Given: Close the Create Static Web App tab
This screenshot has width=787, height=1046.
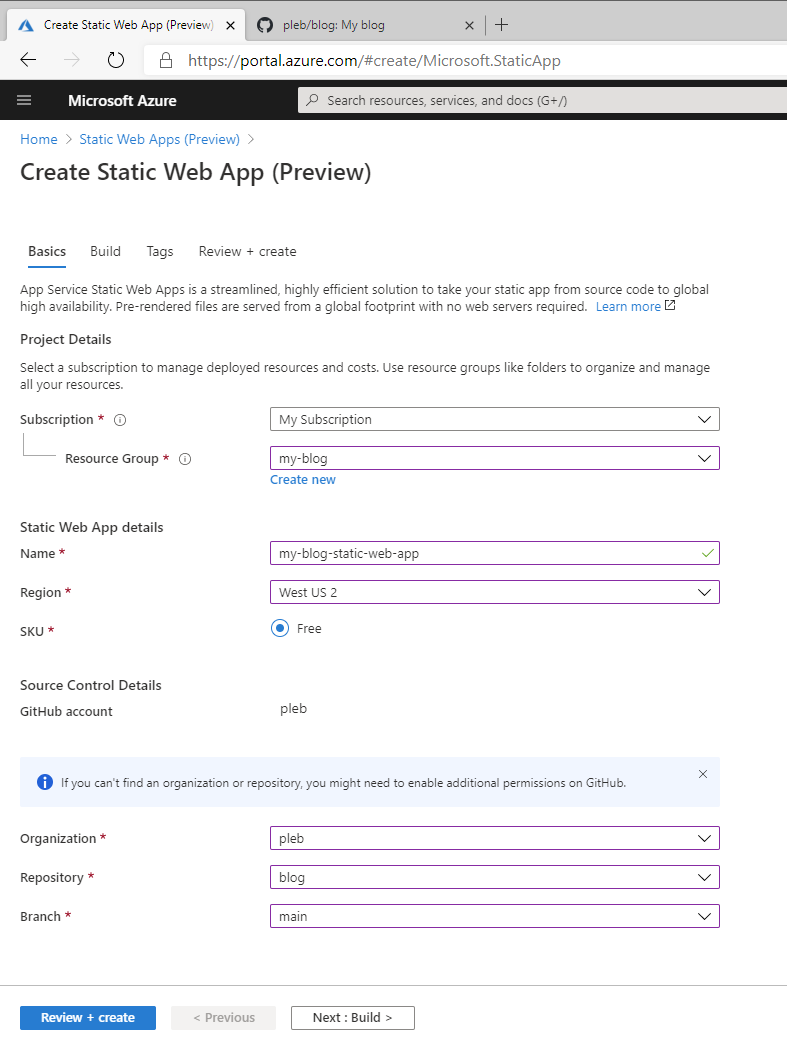Looking at the screenshot, I should click(x=230, y=25).
